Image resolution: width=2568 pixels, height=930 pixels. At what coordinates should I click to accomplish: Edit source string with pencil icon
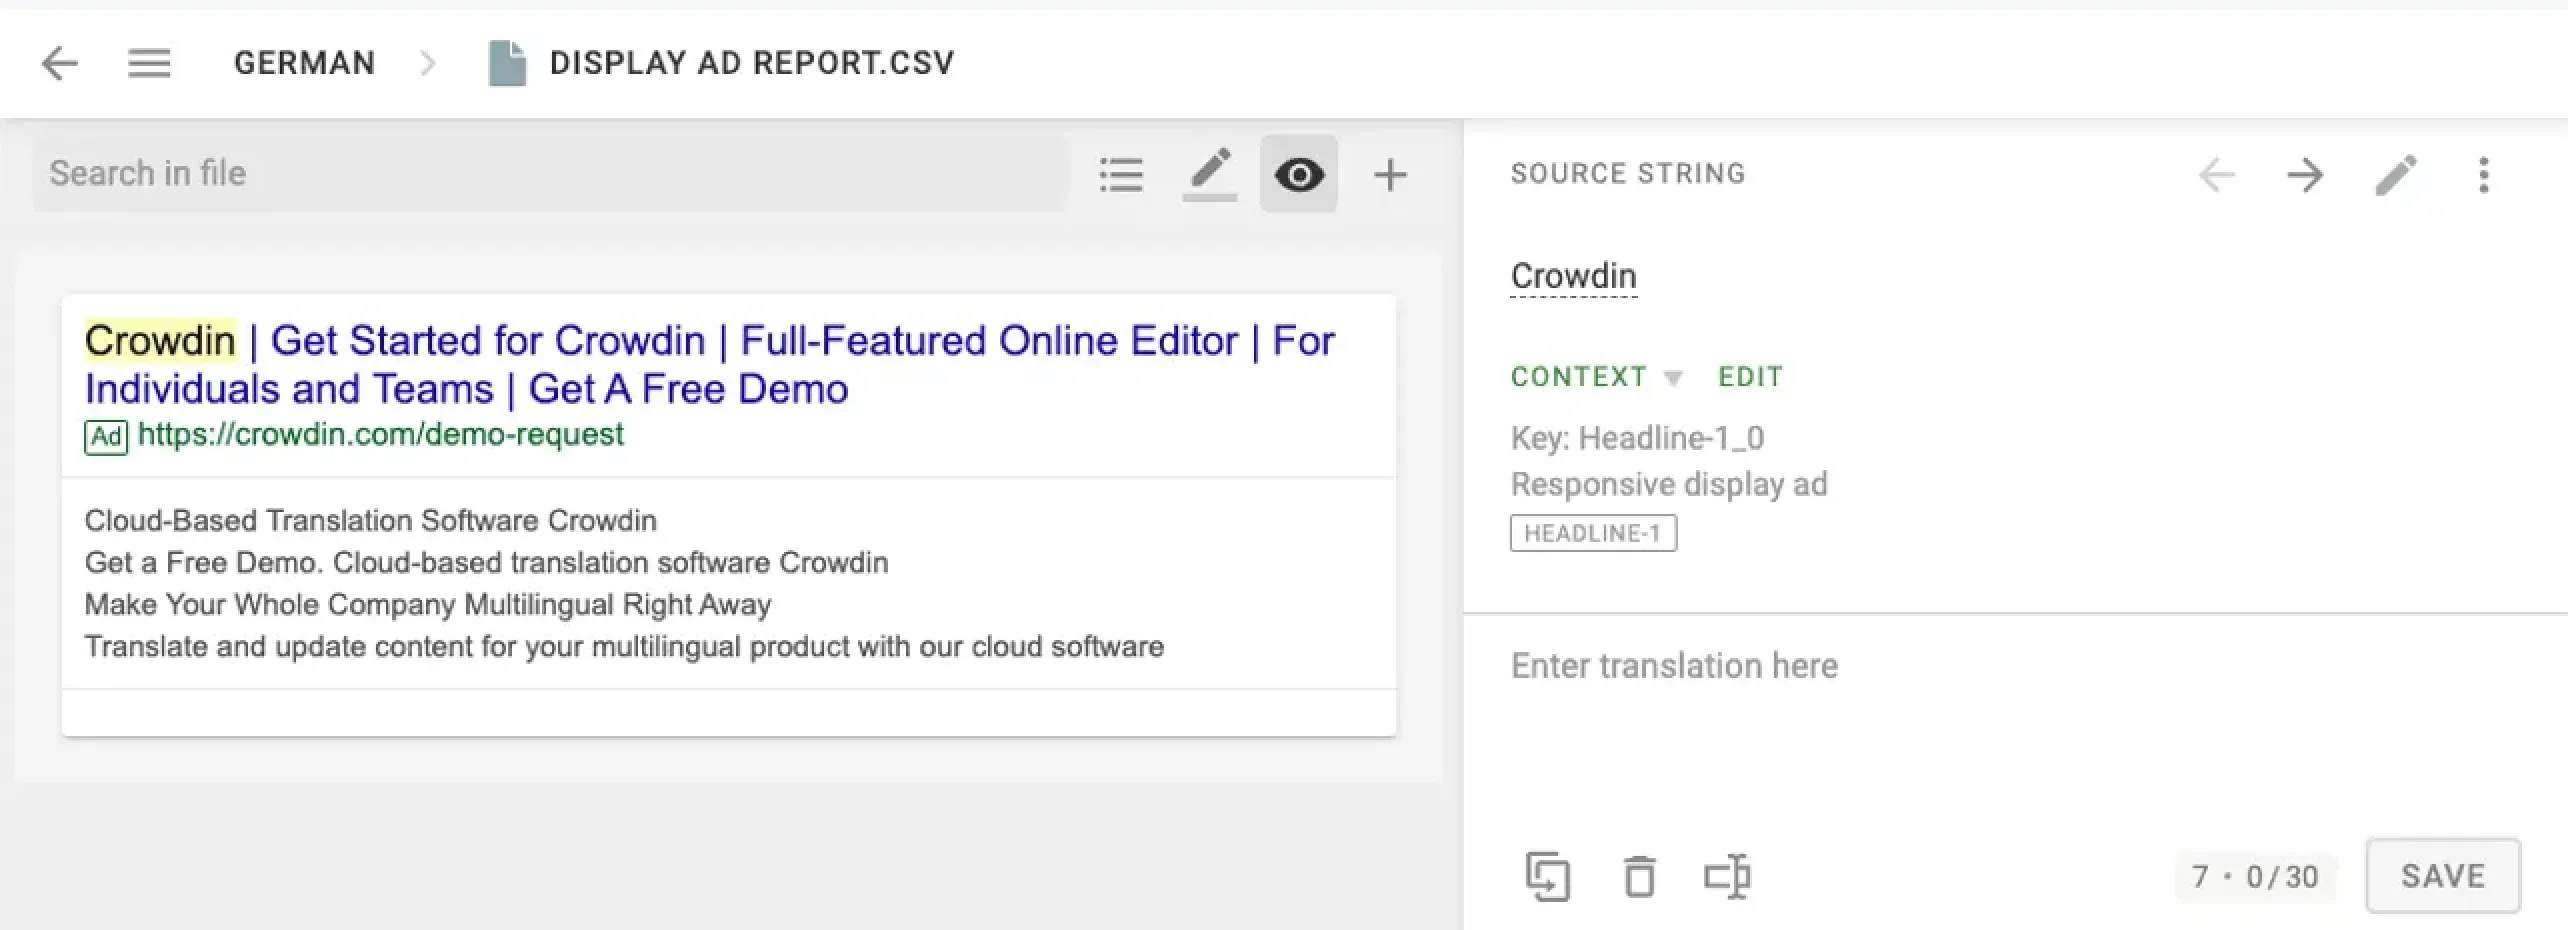(x=2395, y=176)
